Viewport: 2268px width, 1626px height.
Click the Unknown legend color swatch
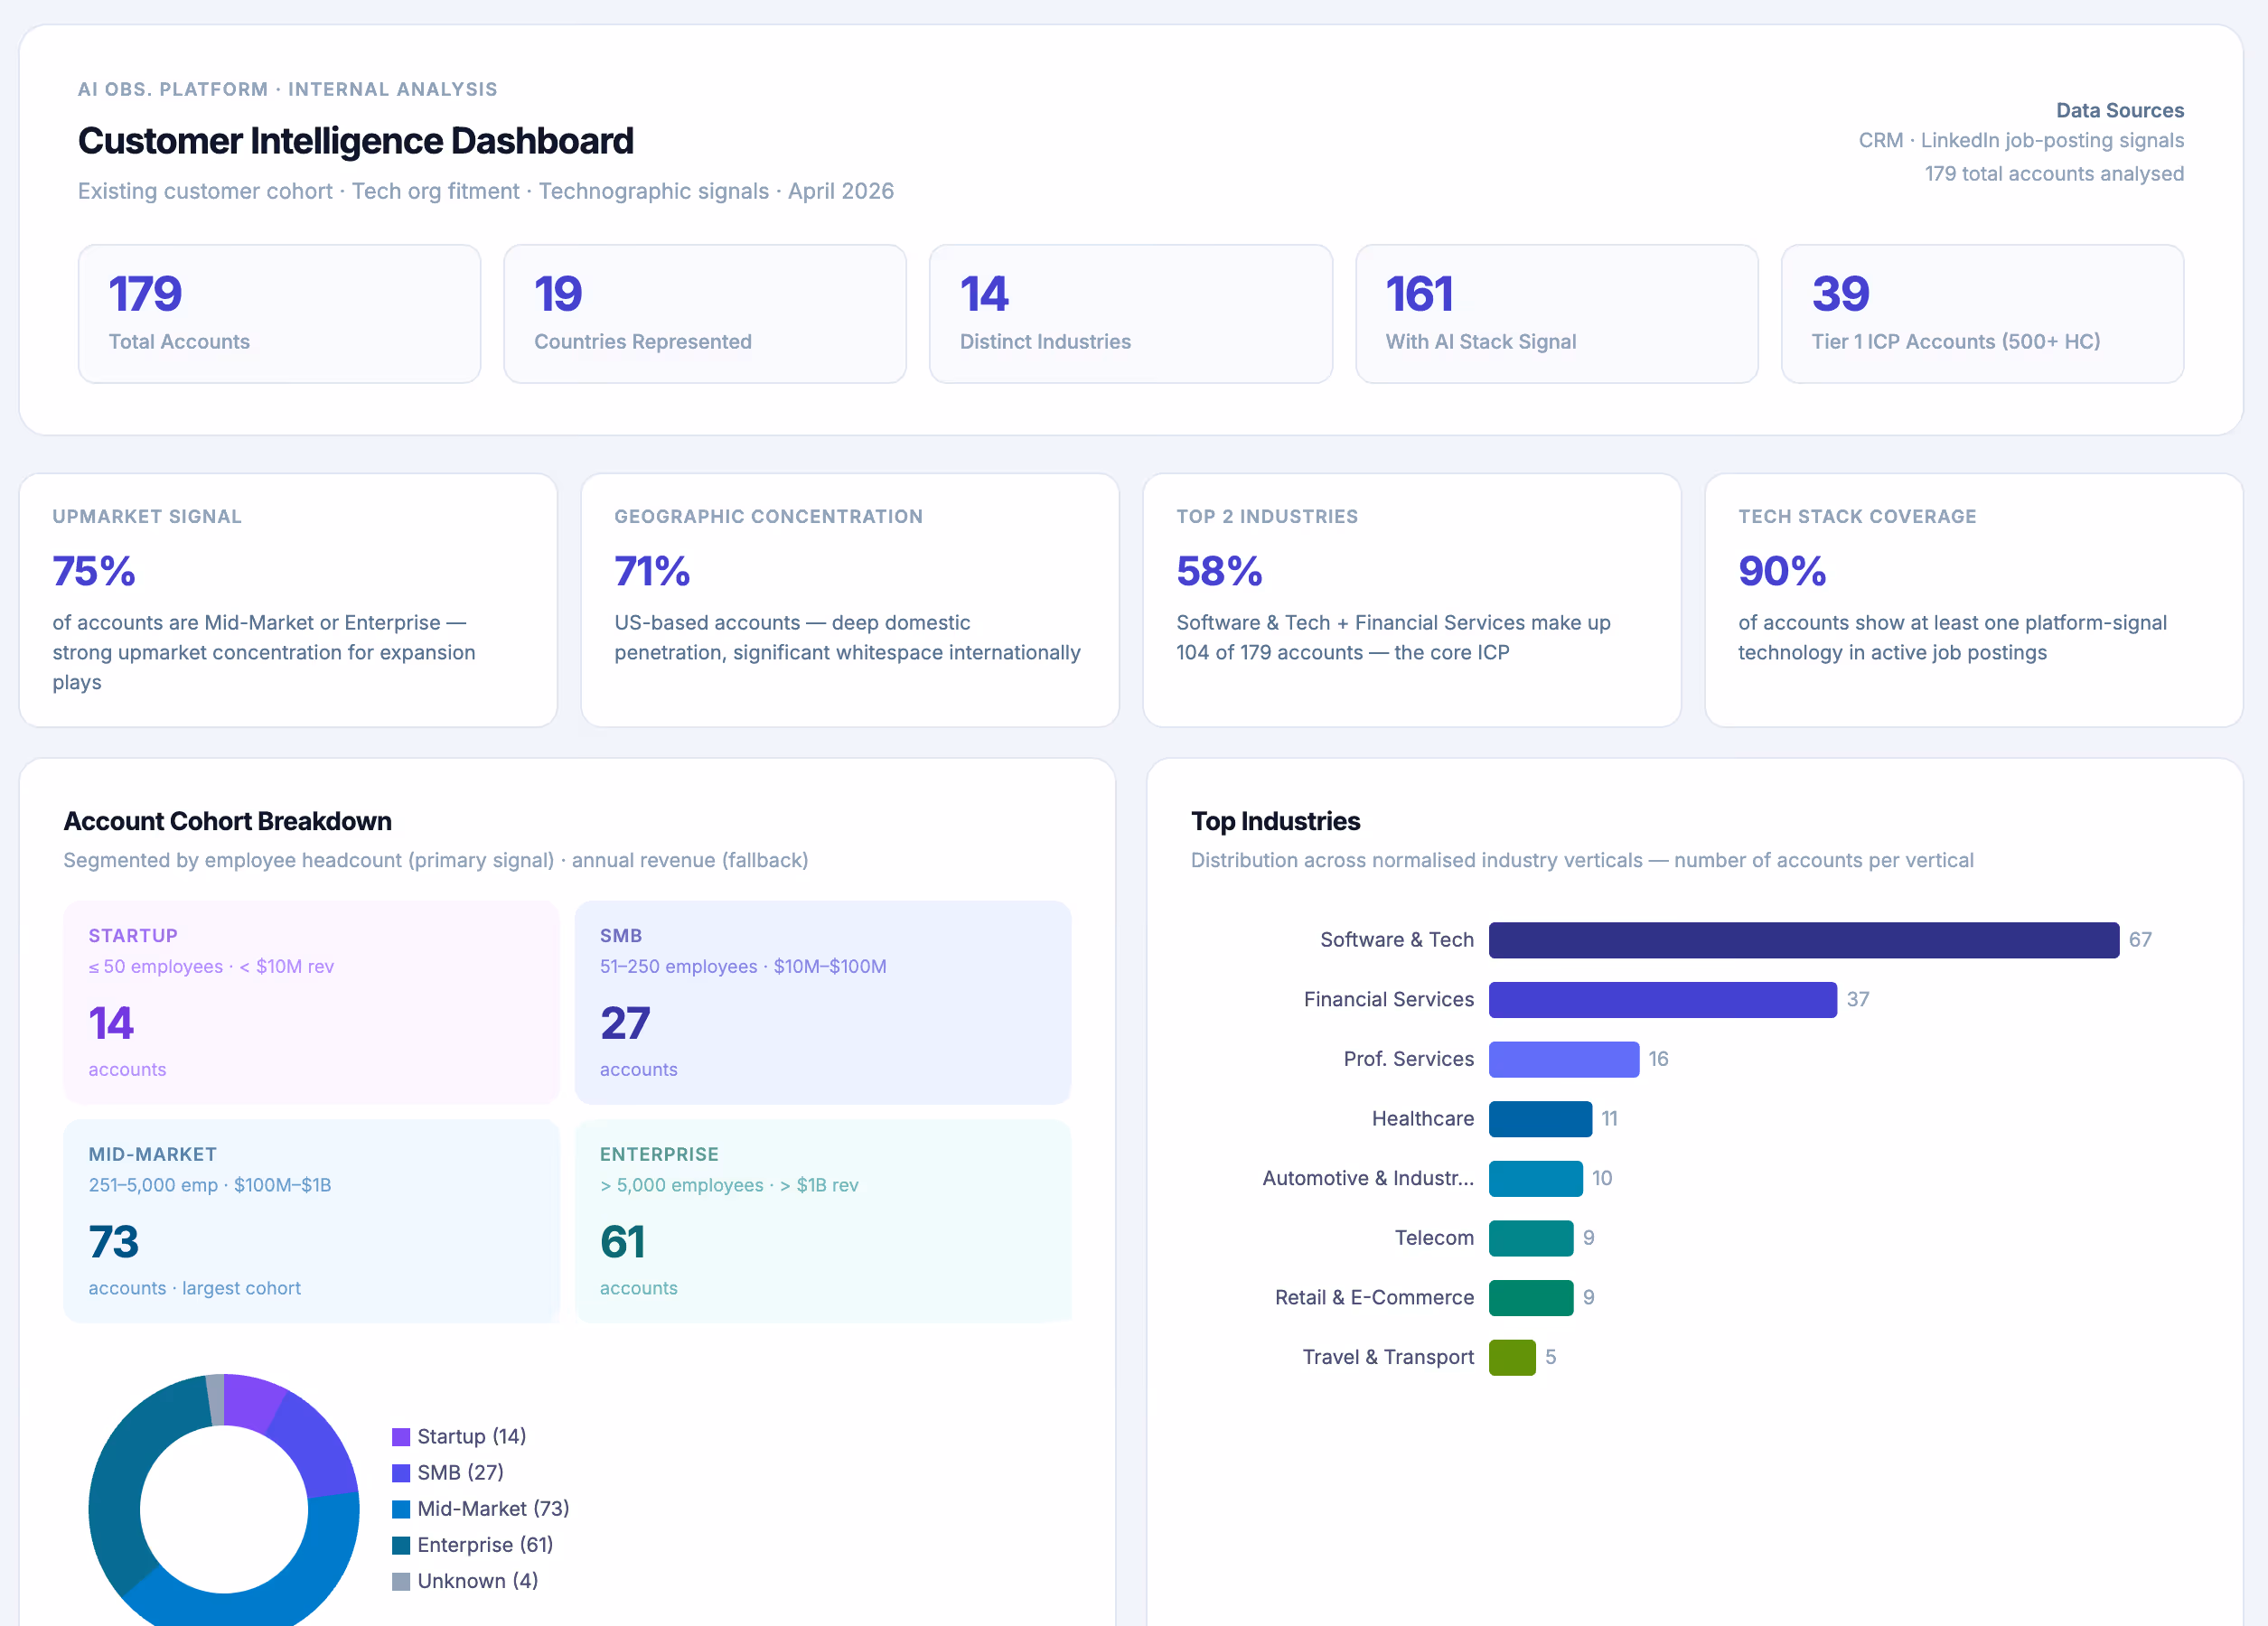click(x=401, y=1581)
